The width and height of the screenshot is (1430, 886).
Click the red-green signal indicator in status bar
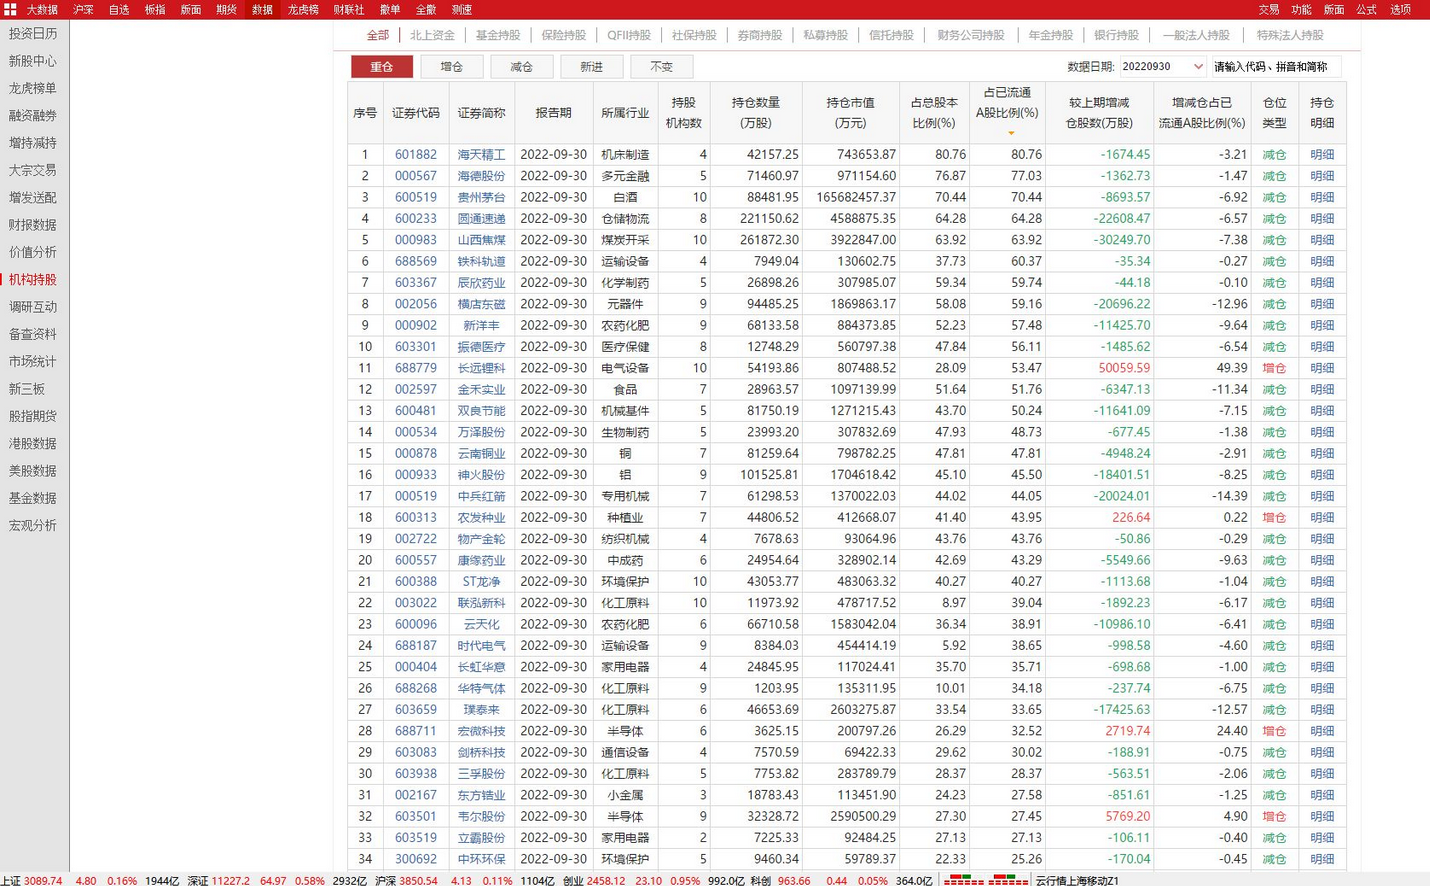tap(985, 880)
